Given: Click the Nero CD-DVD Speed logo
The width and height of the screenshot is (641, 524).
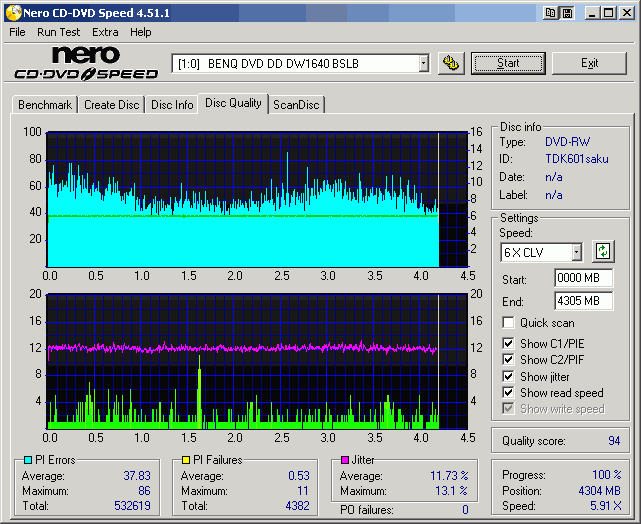Looking at the screenshot, I should point(86,63).
